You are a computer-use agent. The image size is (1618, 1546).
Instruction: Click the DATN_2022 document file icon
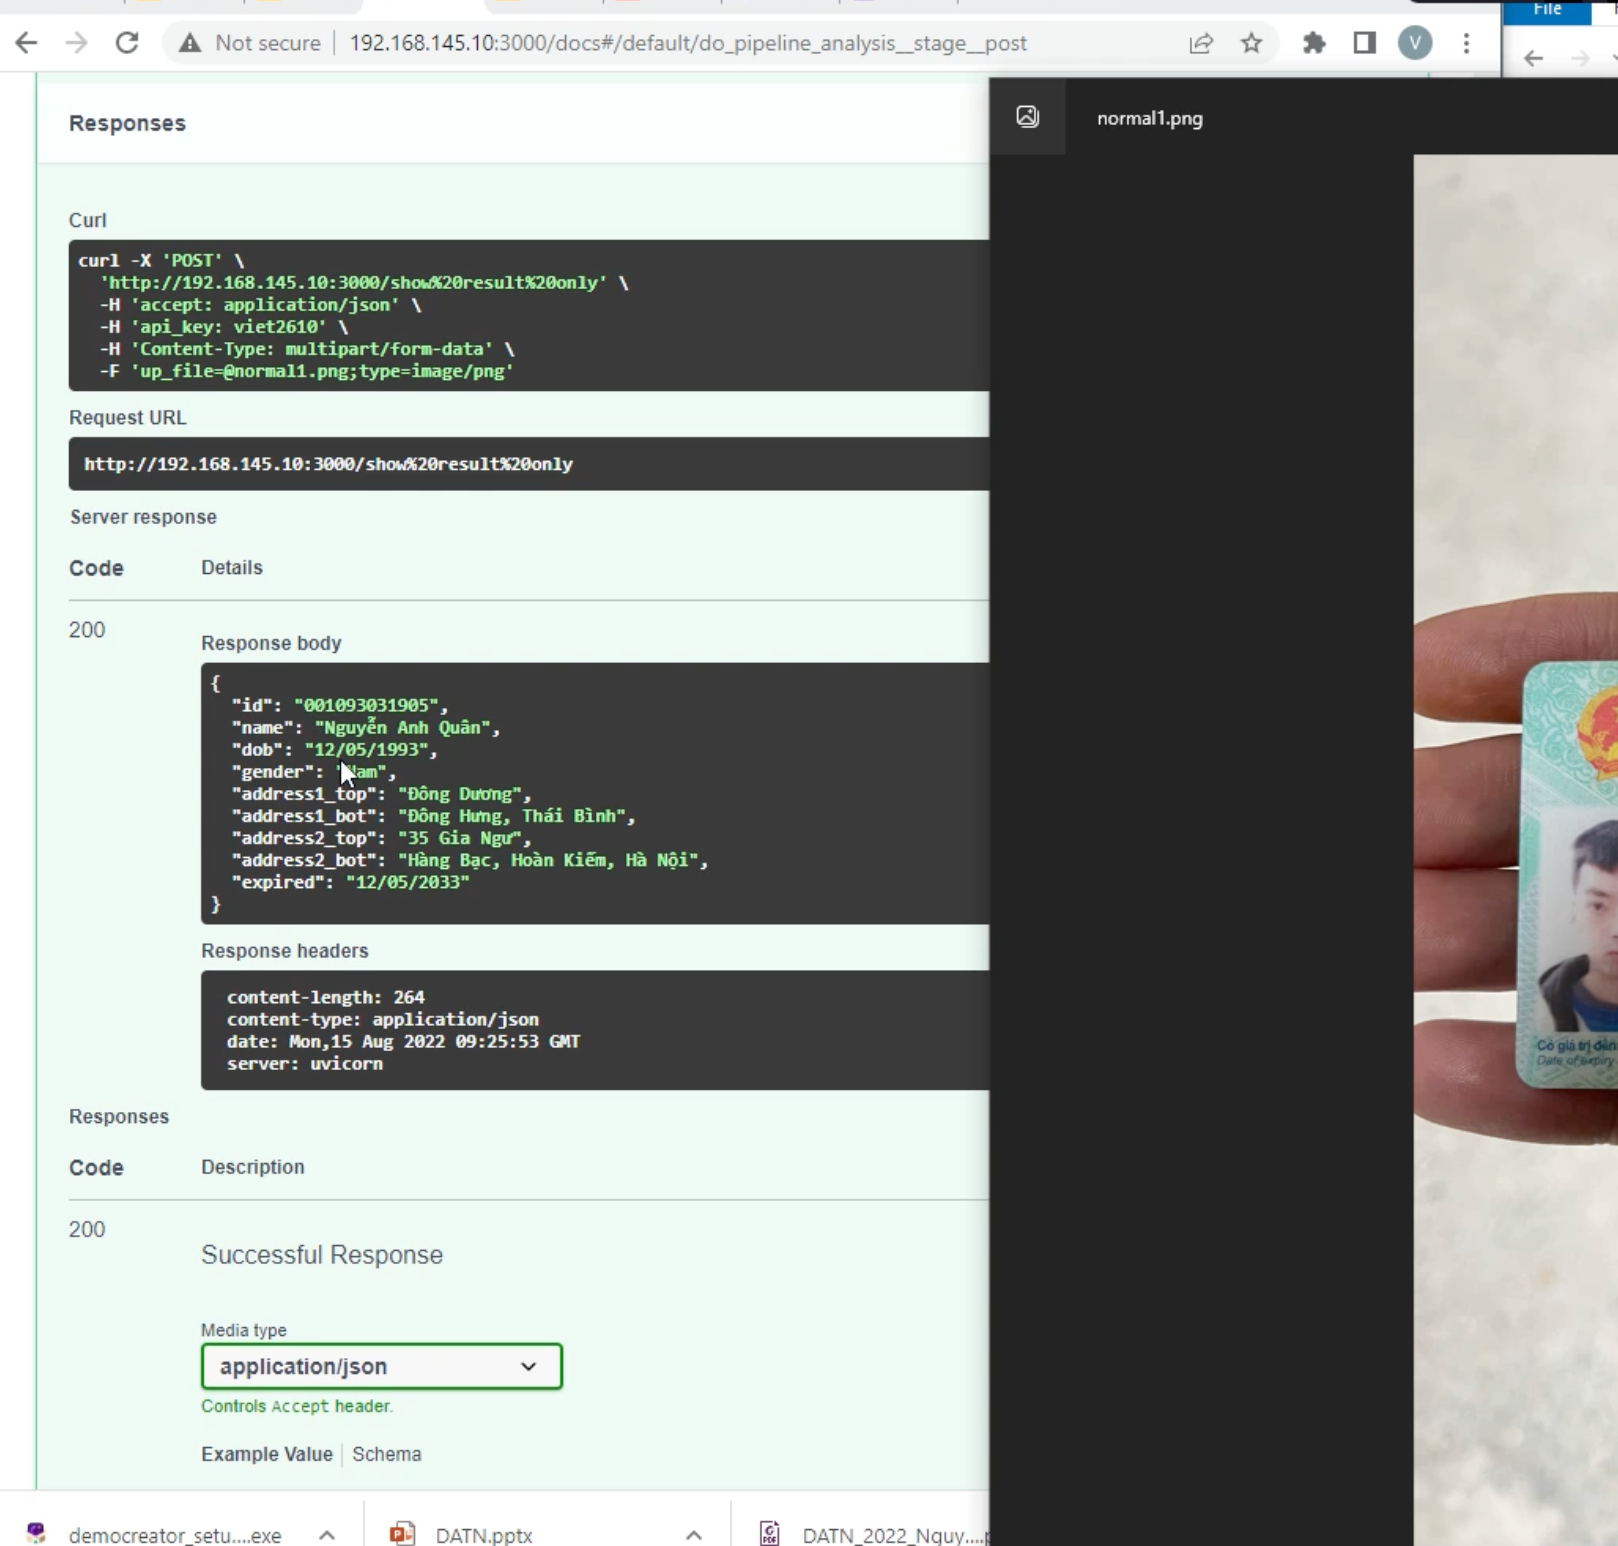click(769, 1533)
